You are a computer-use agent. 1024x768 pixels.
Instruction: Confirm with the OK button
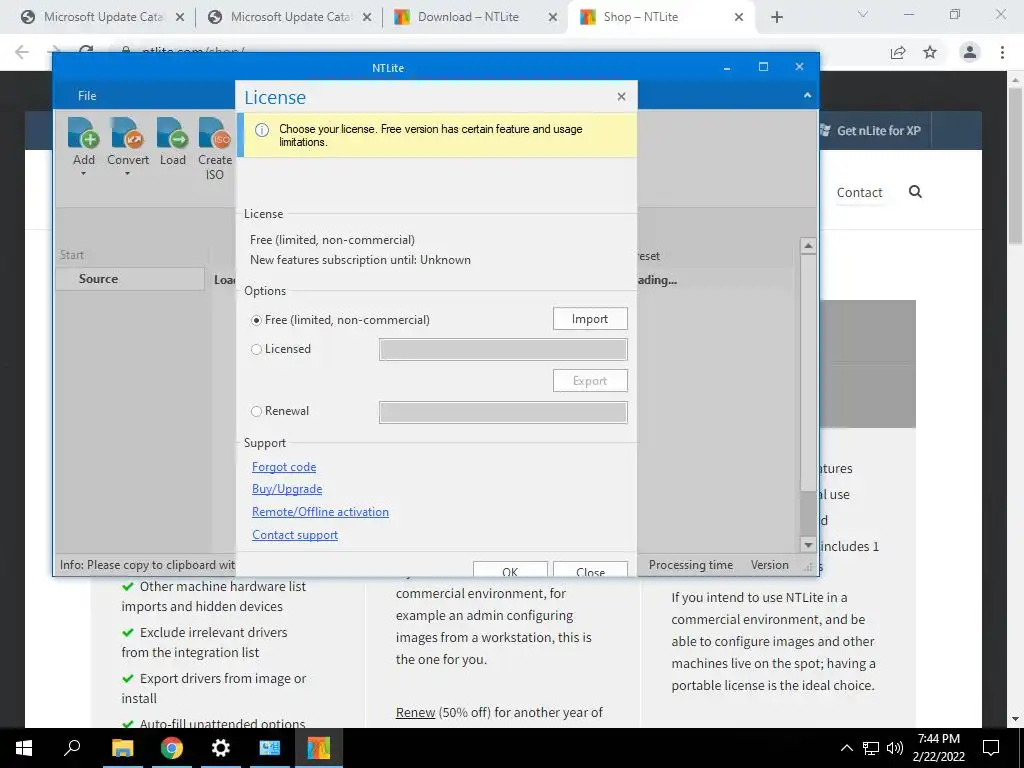pos(510,569)
